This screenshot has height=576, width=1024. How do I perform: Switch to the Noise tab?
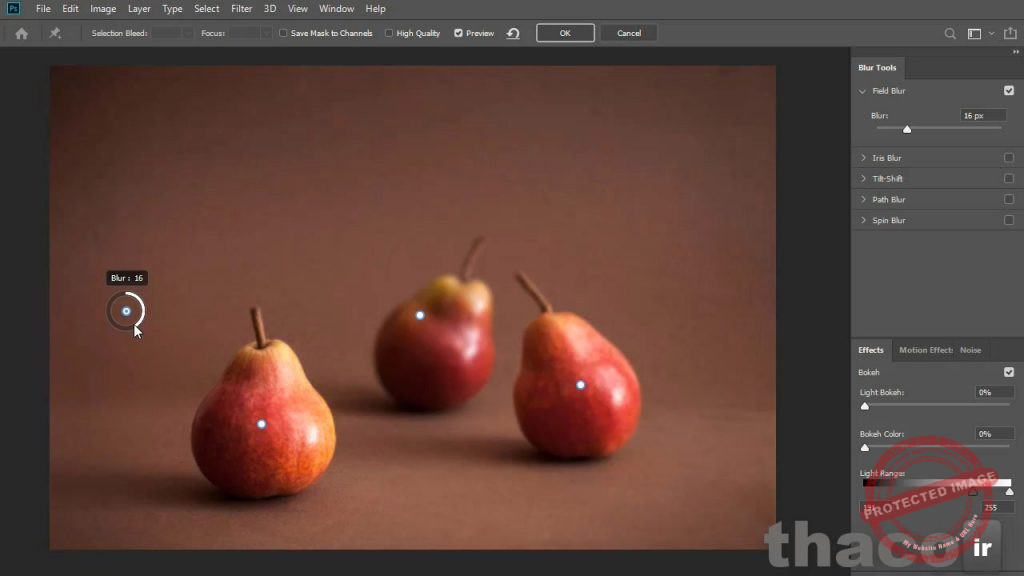click(x=971, y=350)
